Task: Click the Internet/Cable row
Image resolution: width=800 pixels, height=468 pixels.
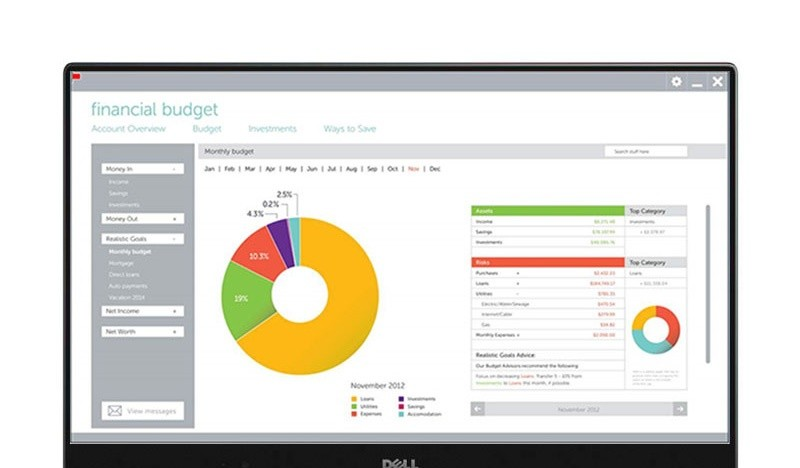Action: tap(547, 314)
